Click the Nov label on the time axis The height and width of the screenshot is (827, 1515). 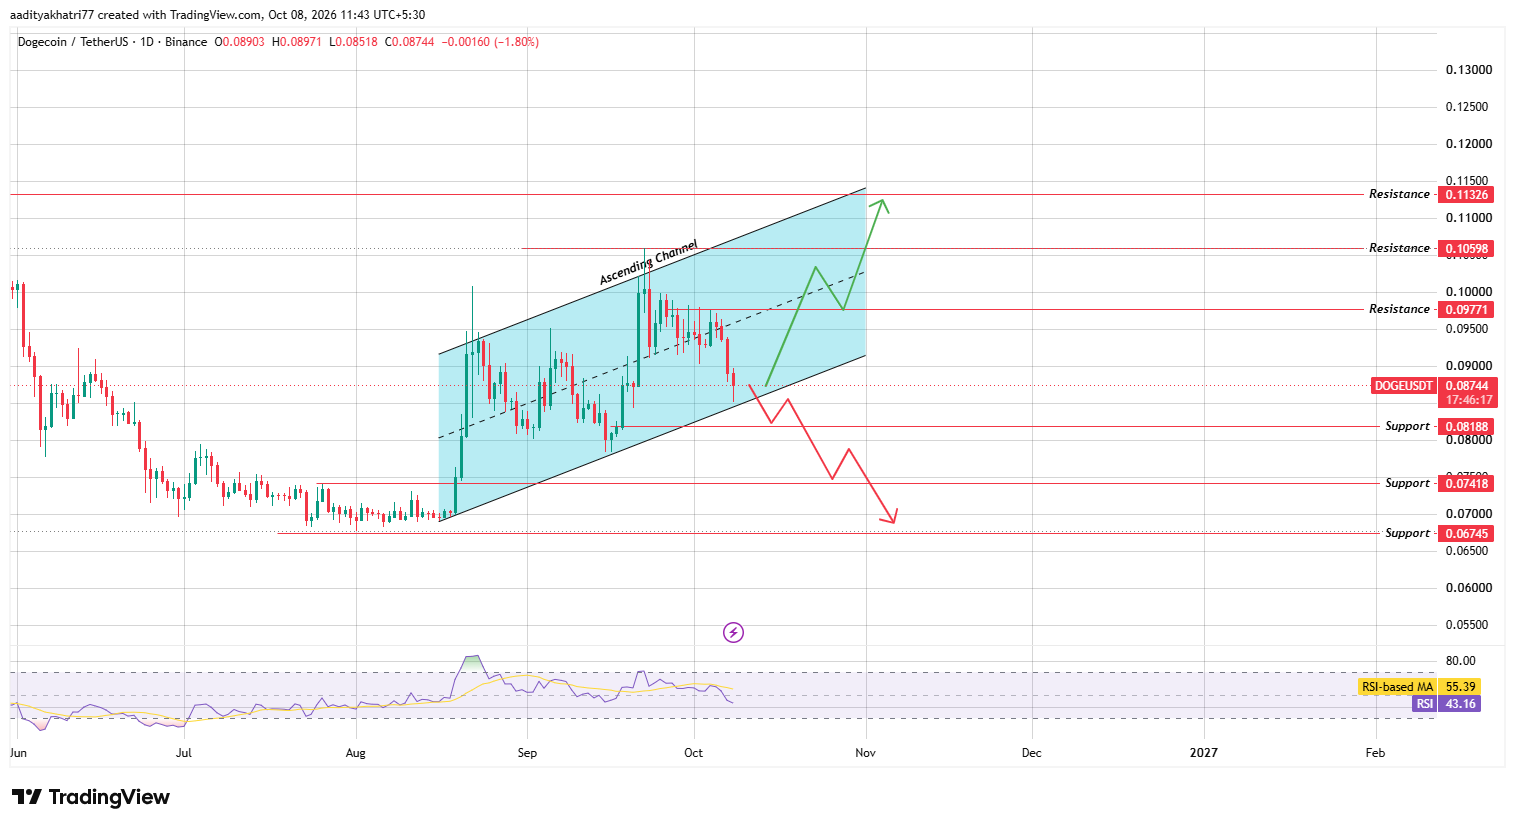coord(865,753)
